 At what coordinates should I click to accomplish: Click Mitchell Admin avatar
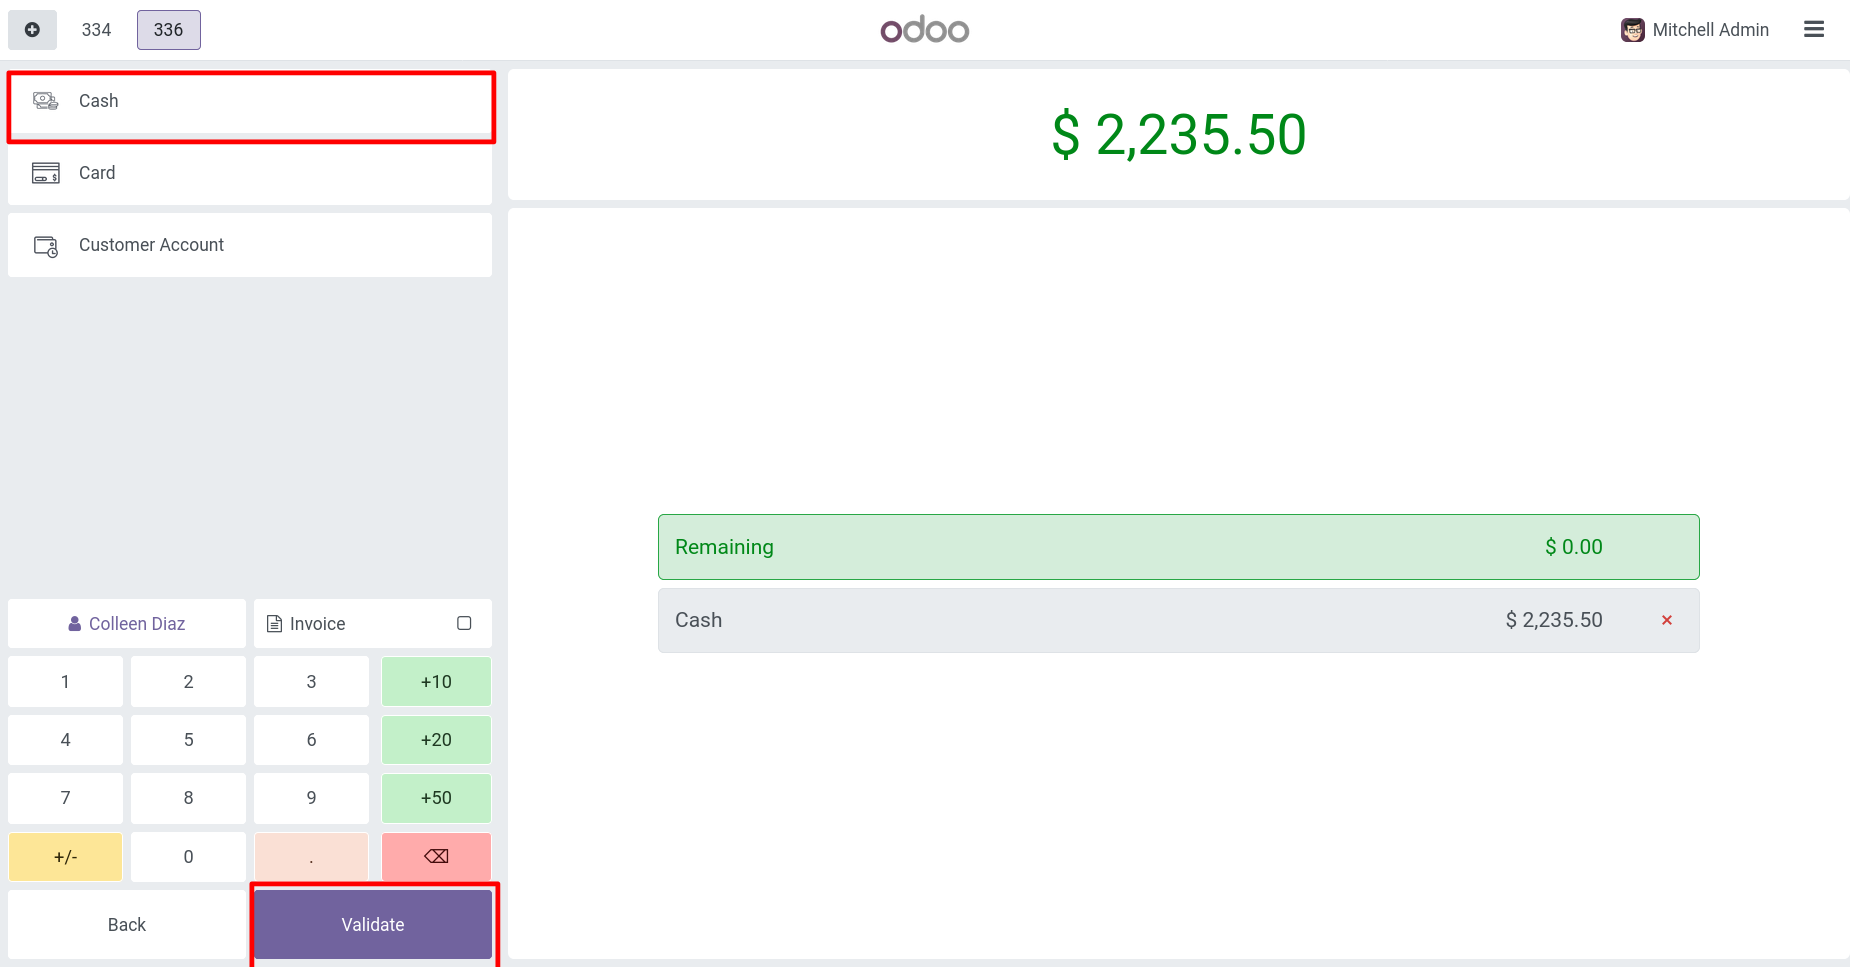click(1632, 30)
